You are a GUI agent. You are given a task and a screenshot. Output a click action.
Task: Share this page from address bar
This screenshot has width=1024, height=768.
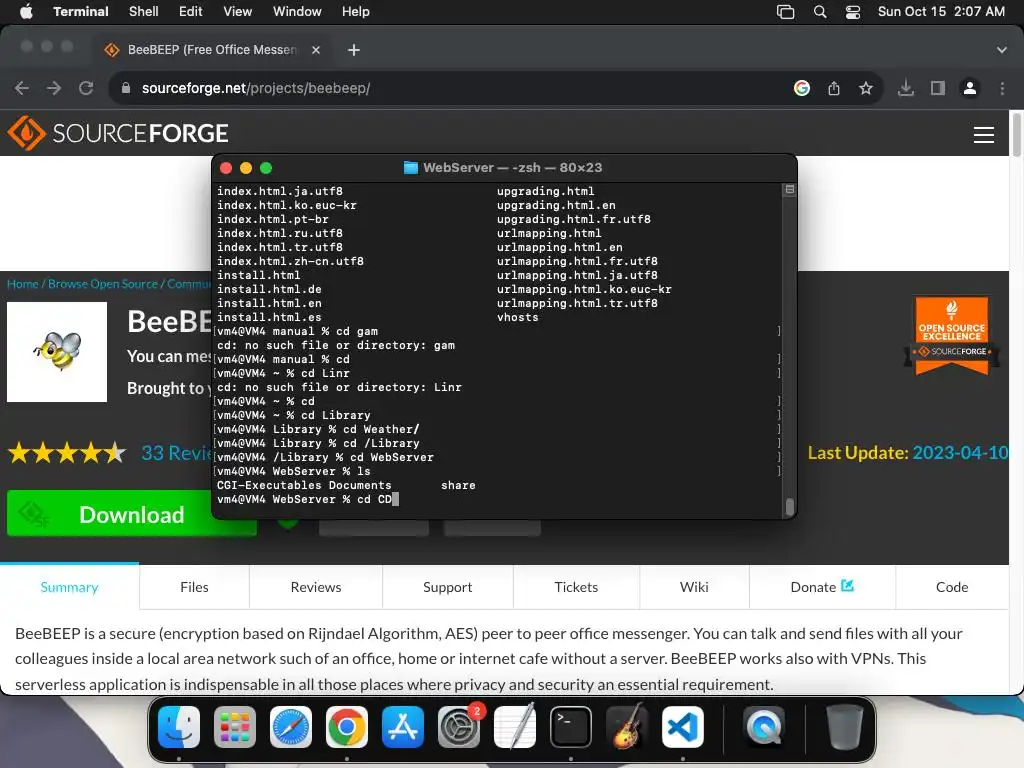(834, 88)
